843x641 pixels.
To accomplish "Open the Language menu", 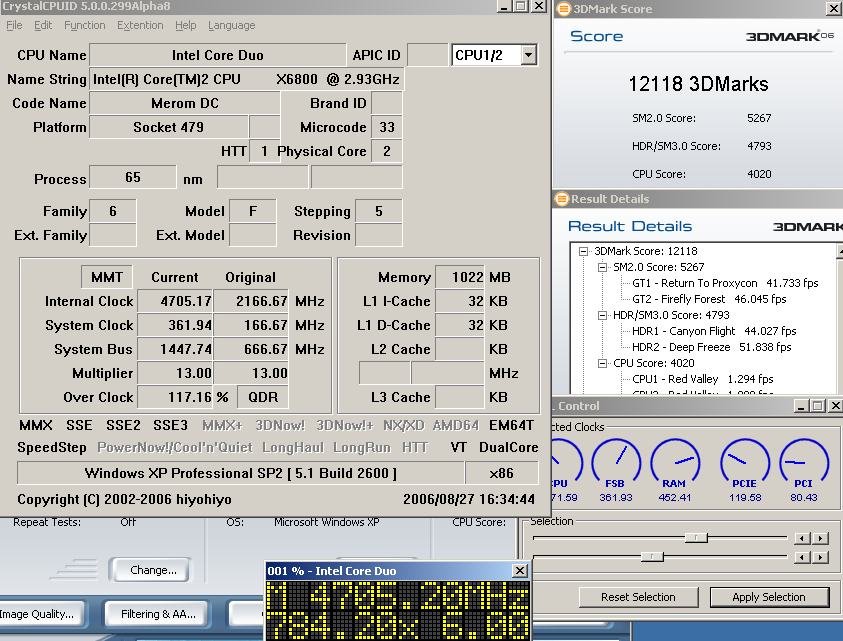I will 232,25.
